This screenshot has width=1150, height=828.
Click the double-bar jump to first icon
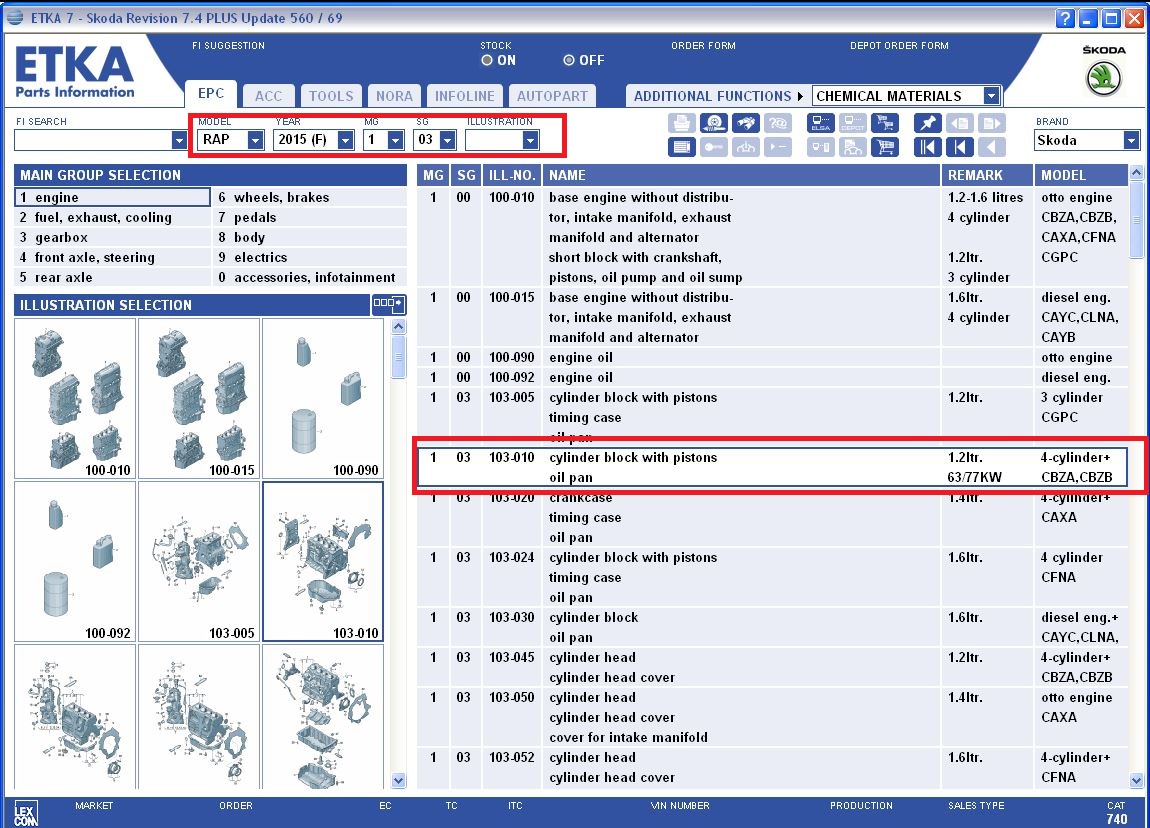tap(928, 147)
